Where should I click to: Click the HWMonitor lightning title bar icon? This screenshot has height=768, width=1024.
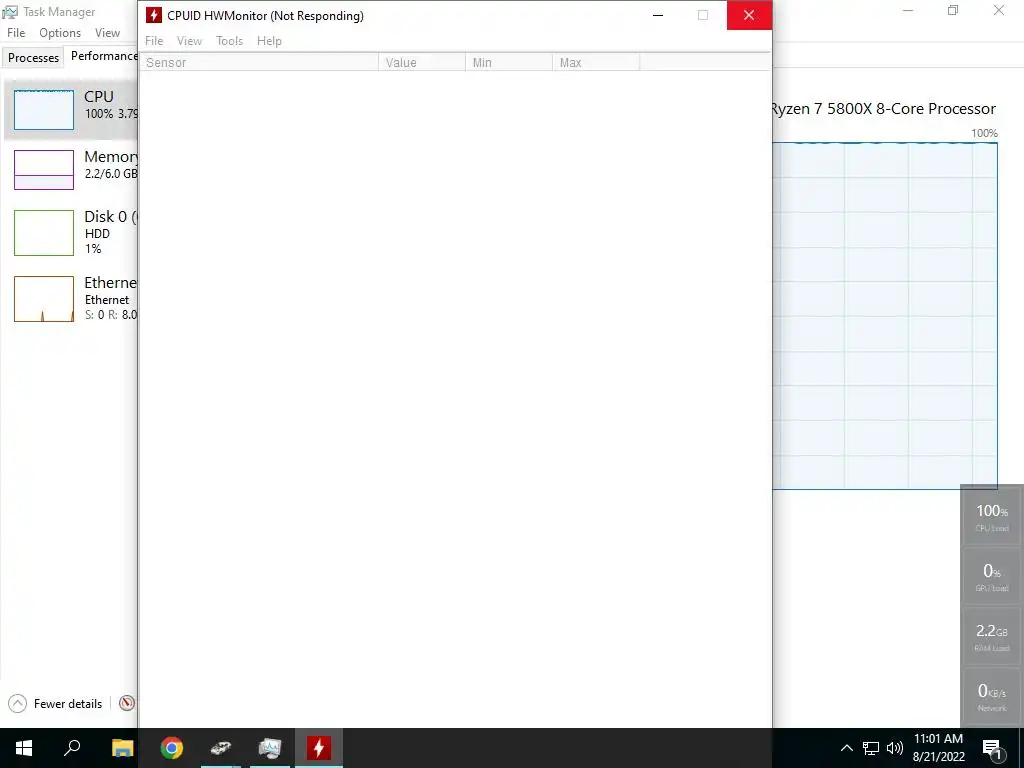[x=153, y=15]
